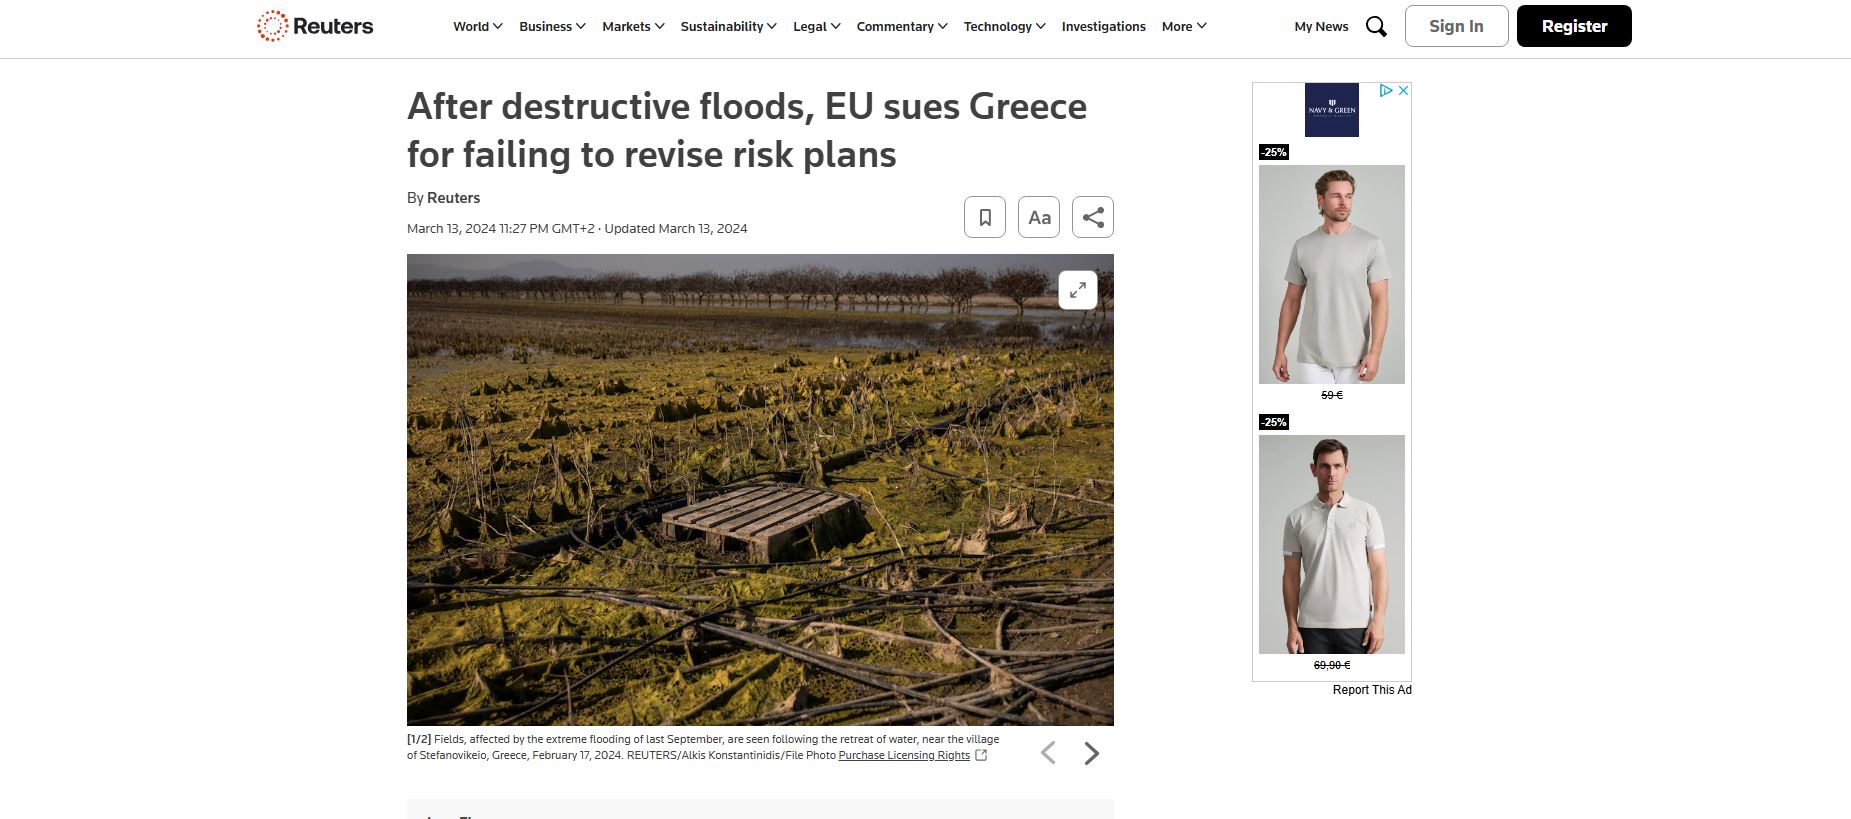Click the Report This Ad link
This screenshot has height=819, width=1851.
[x=1372, y=690]
